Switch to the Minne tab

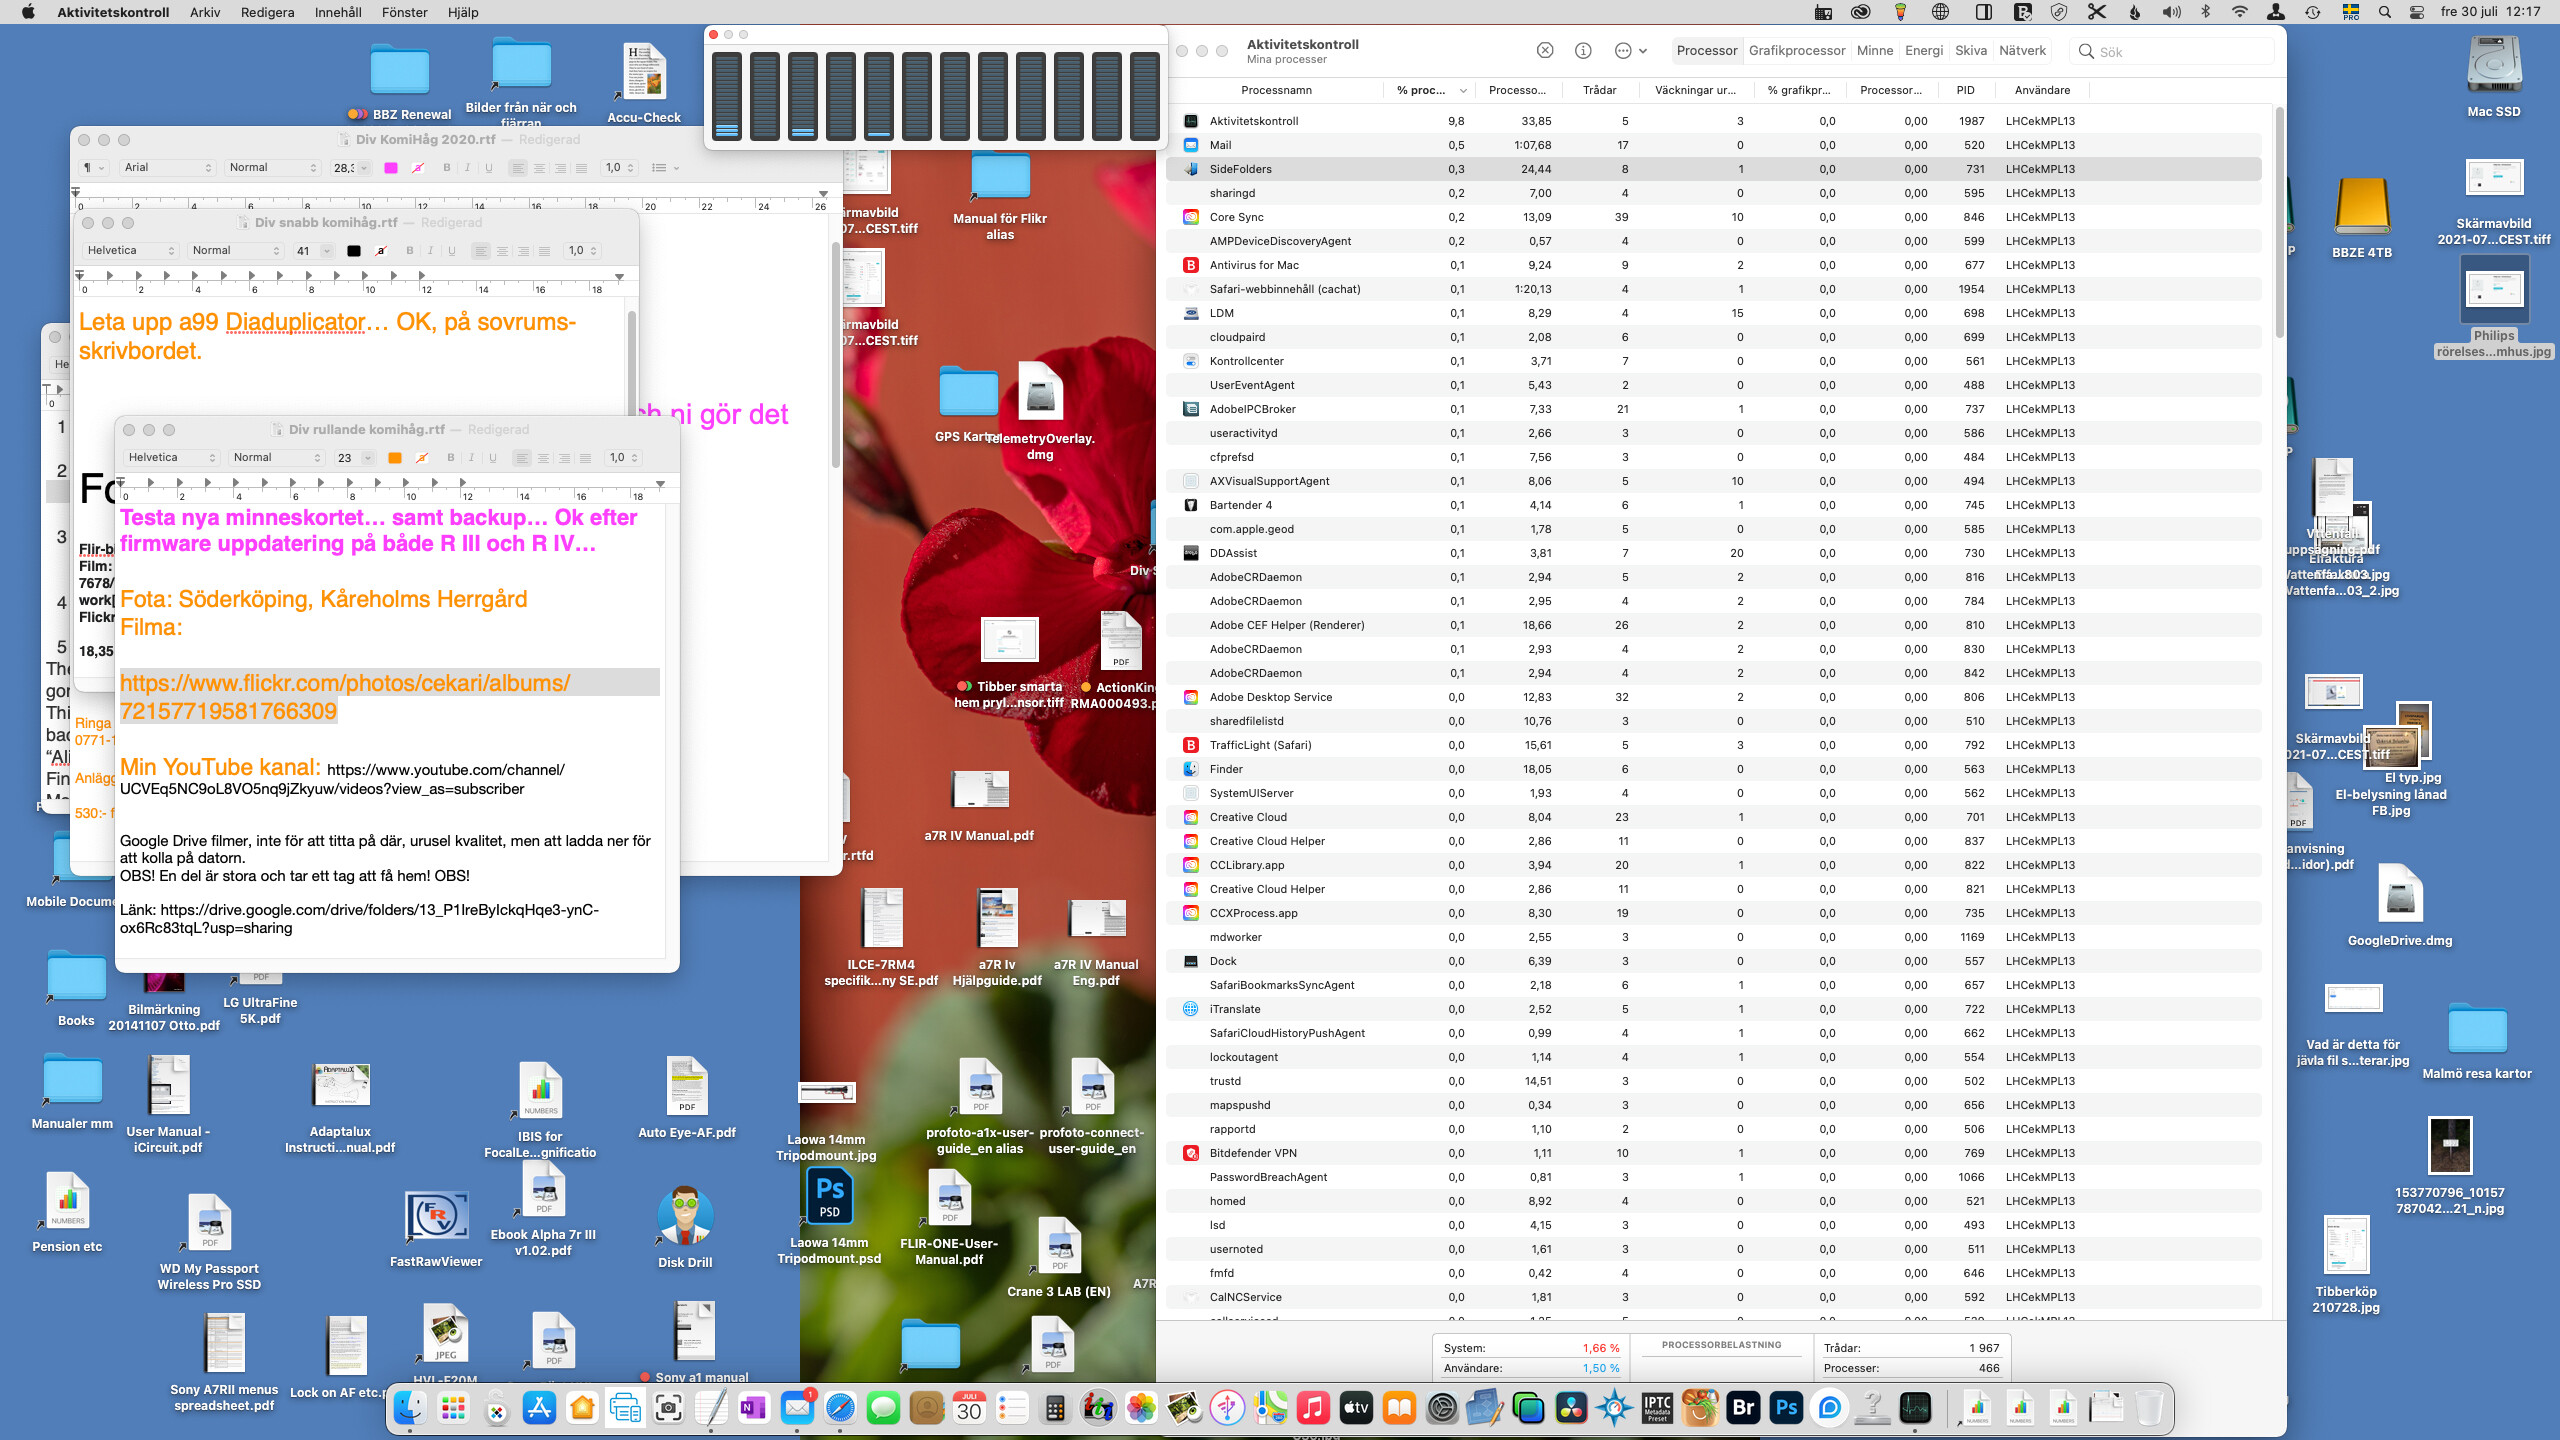click(x=1874, y=51)
